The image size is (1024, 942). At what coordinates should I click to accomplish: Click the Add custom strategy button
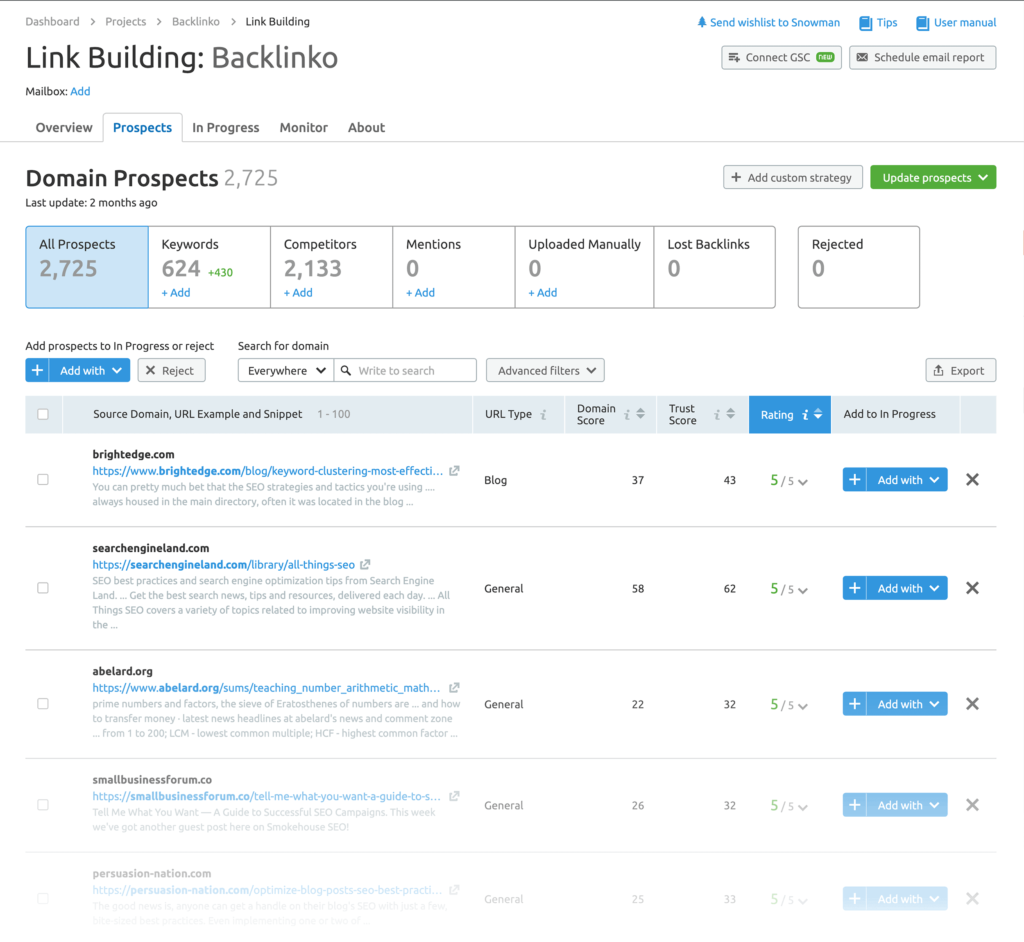pyautogui.click(x=792, y=177)
